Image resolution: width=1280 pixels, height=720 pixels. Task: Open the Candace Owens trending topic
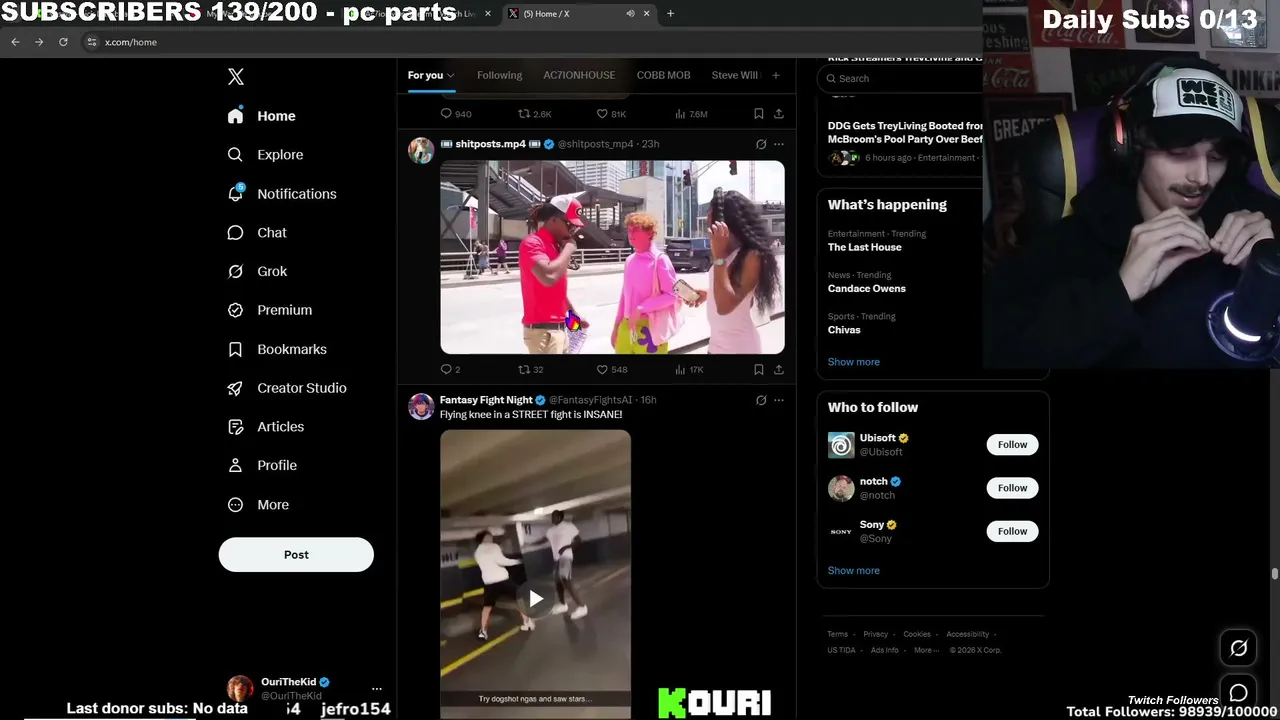(x=867, y=289)
